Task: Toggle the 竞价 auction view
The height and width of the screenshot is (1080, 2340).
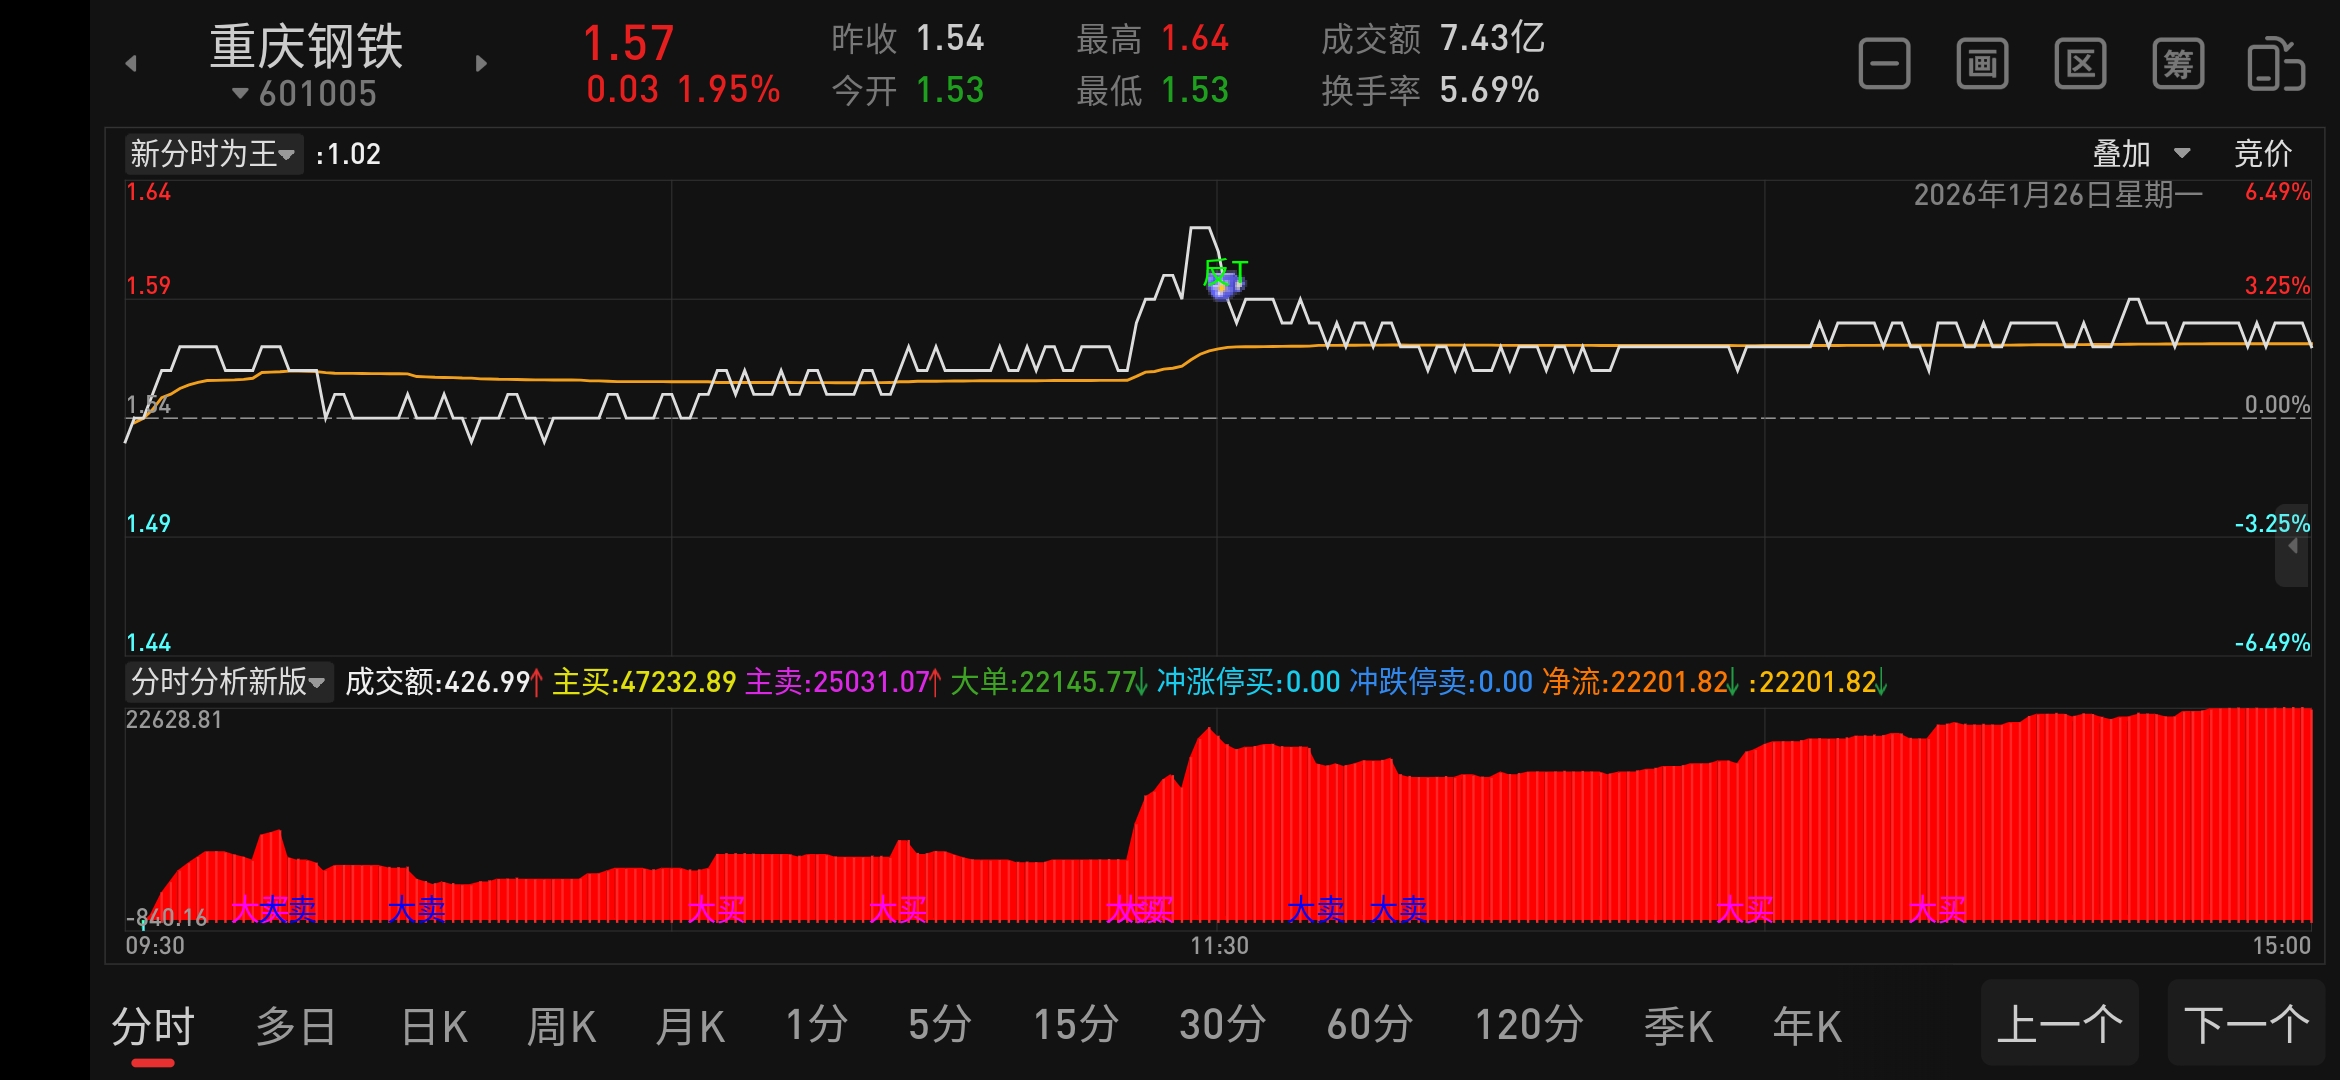Action: pyautogui.click(x=2262, y=154)
